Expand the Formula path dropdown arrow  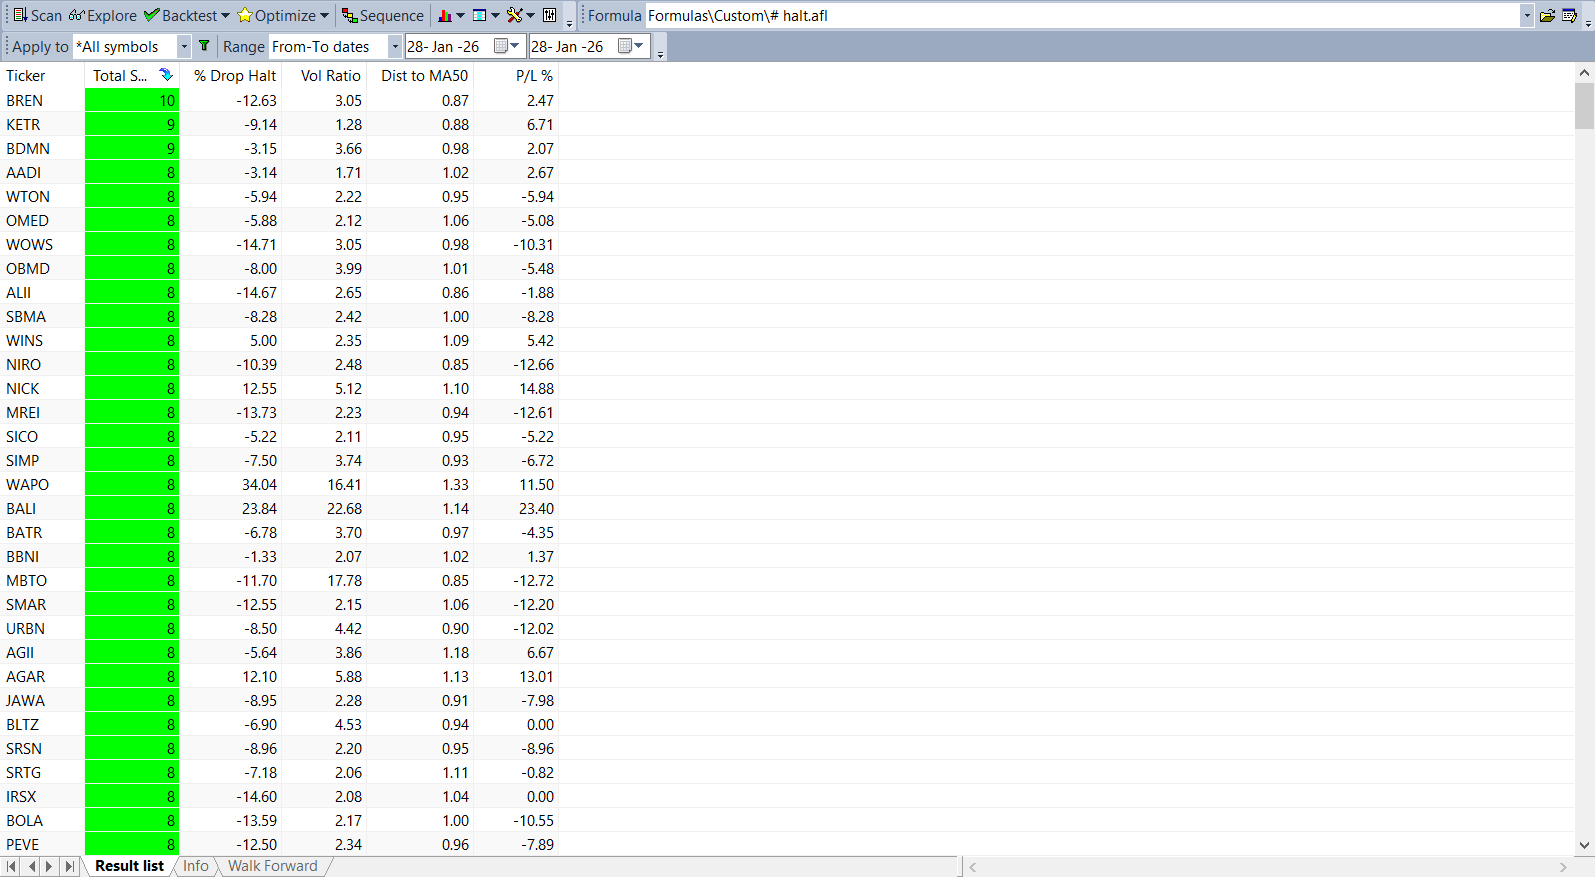(x=1527, y=16)
